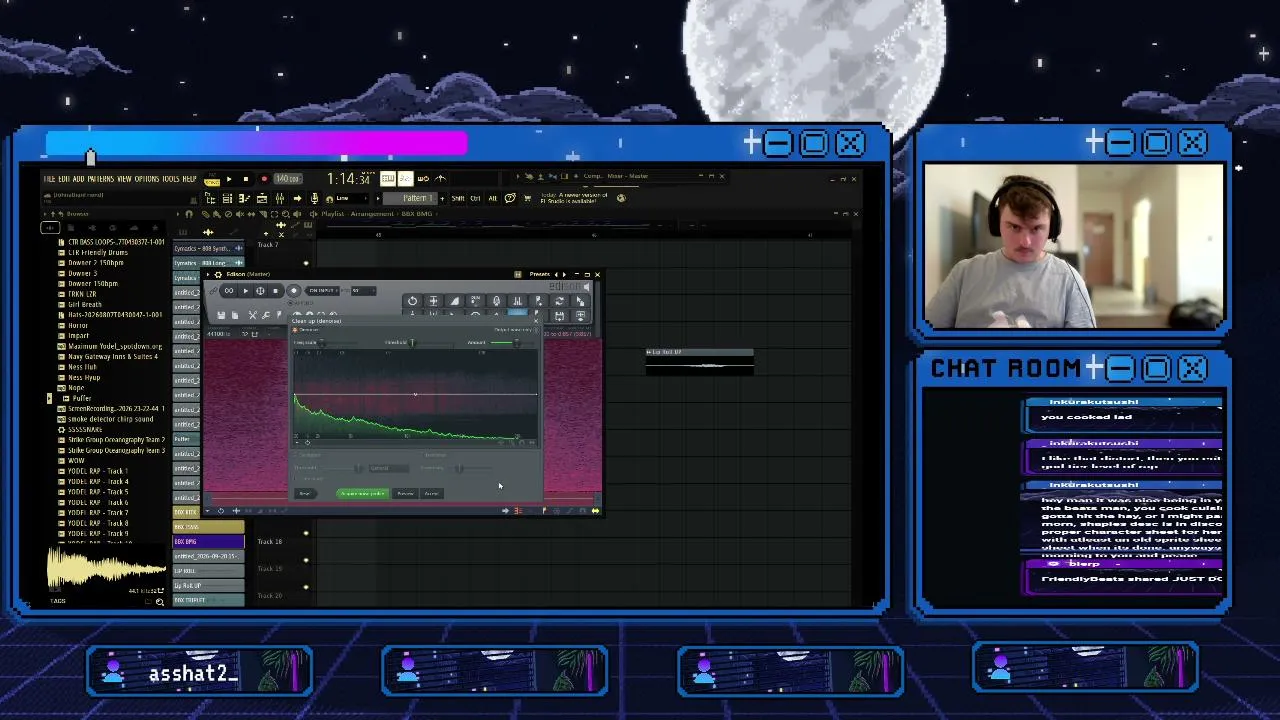
Task: Open the PATTERNS menu
Action: (100, 179)
